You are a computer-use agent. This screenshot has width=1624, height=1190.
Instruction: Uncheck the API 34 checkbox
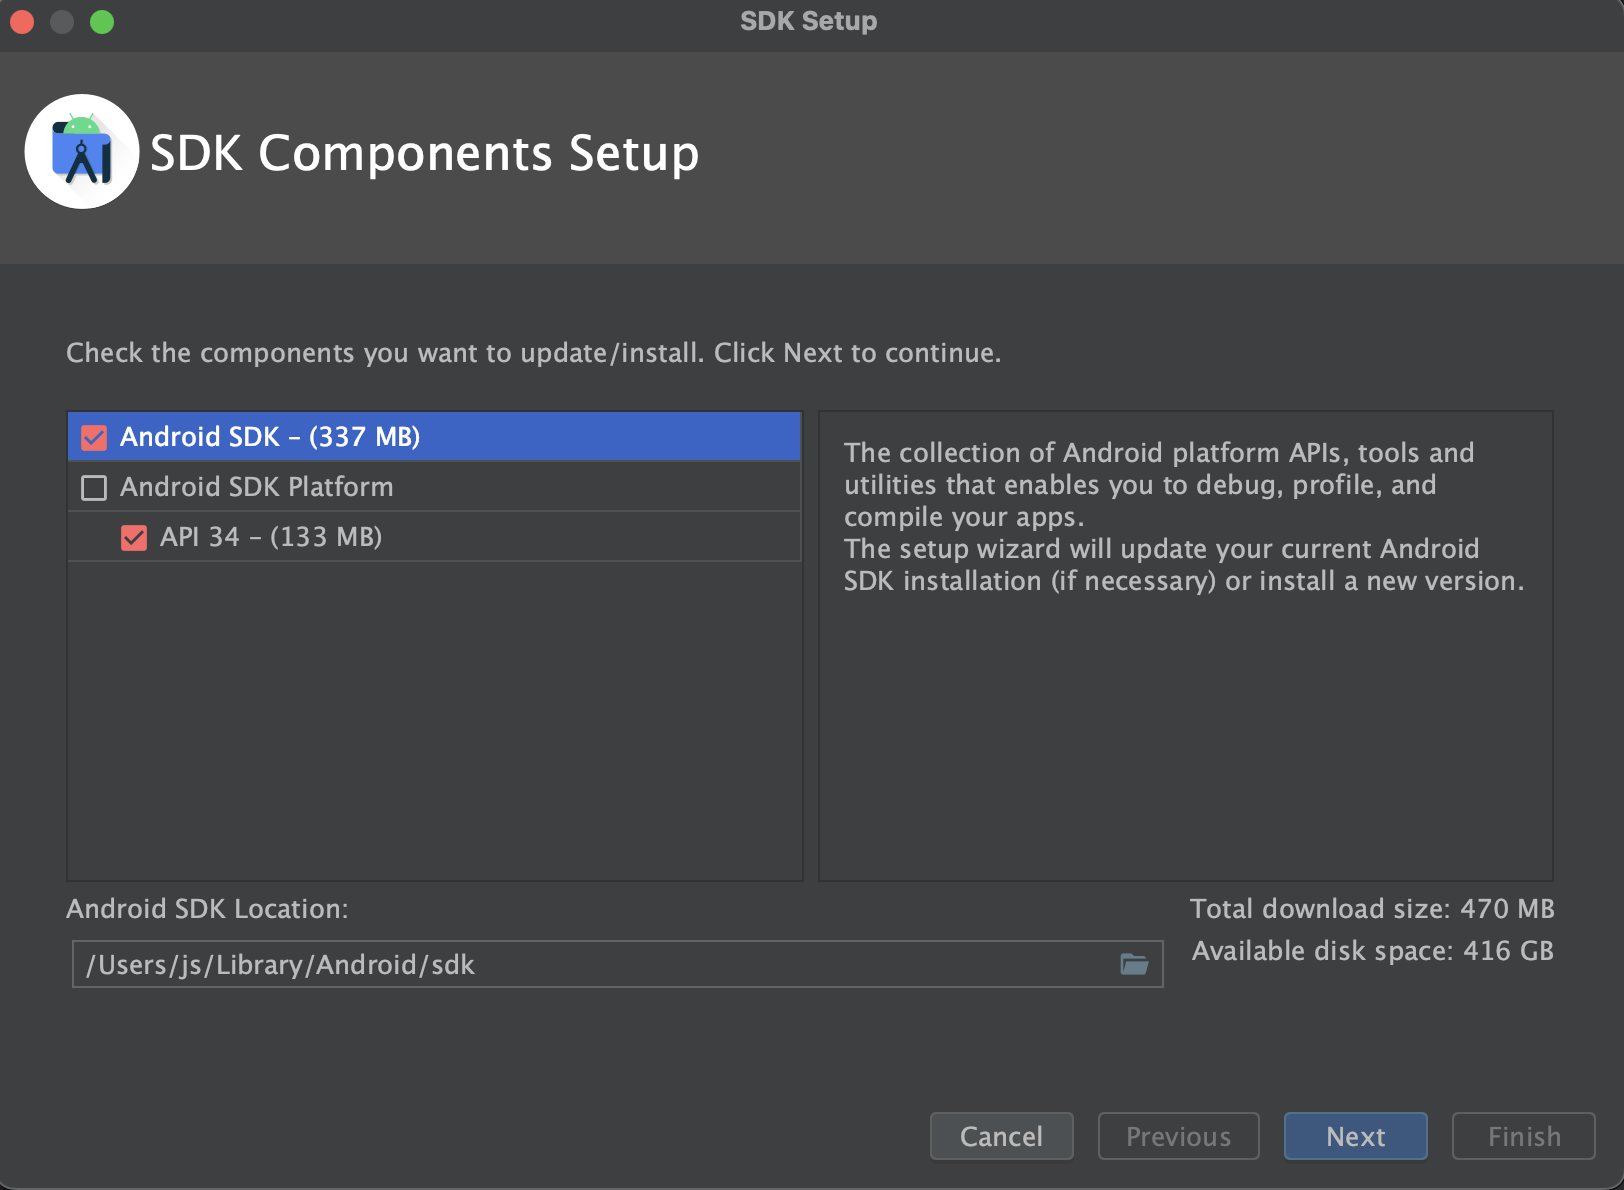[134, 537]
